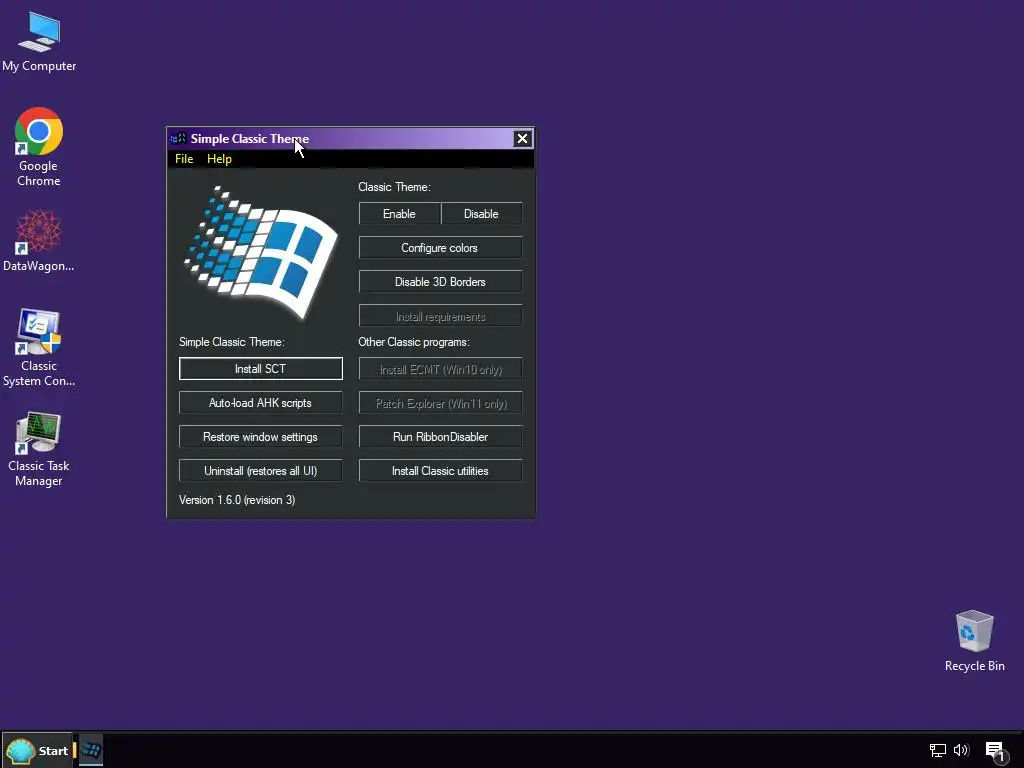Viewport: 1024px width, 768px height.
Task: Click Run RibbonDisabler button
Action: pos(440,436)
